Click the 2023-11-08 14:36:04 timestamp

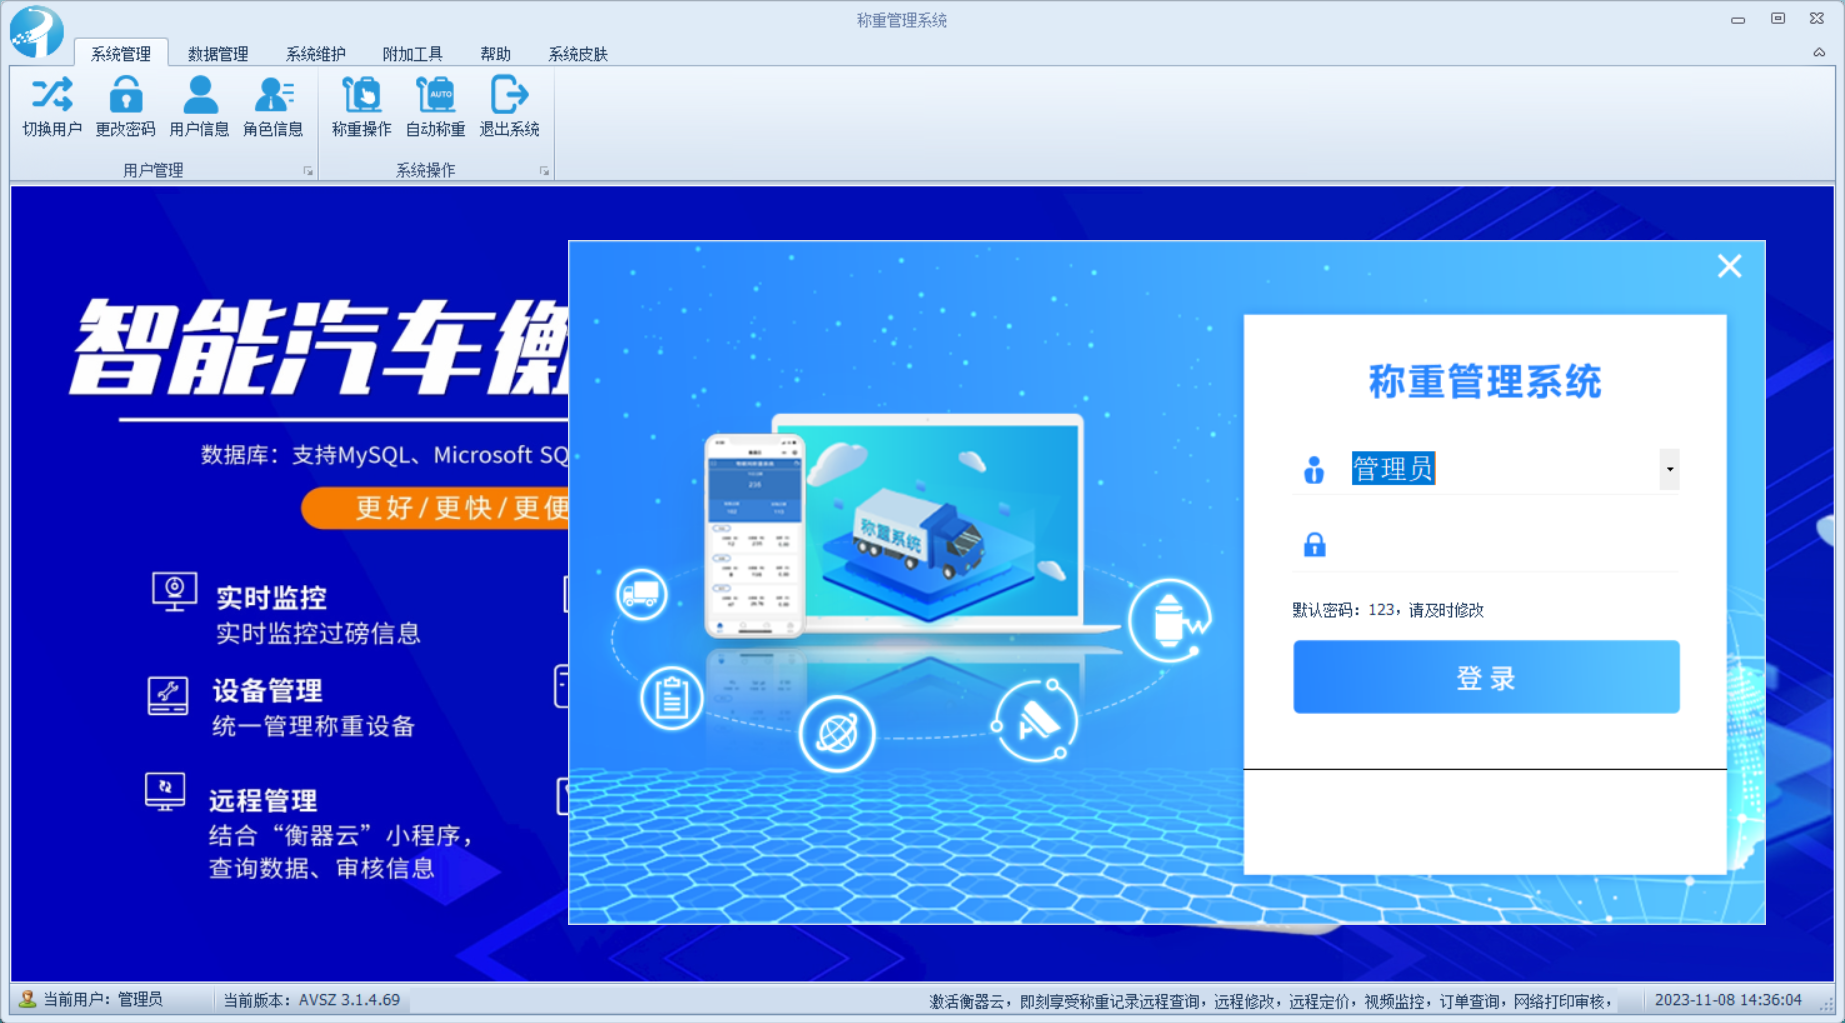tap(1728, 1000)
